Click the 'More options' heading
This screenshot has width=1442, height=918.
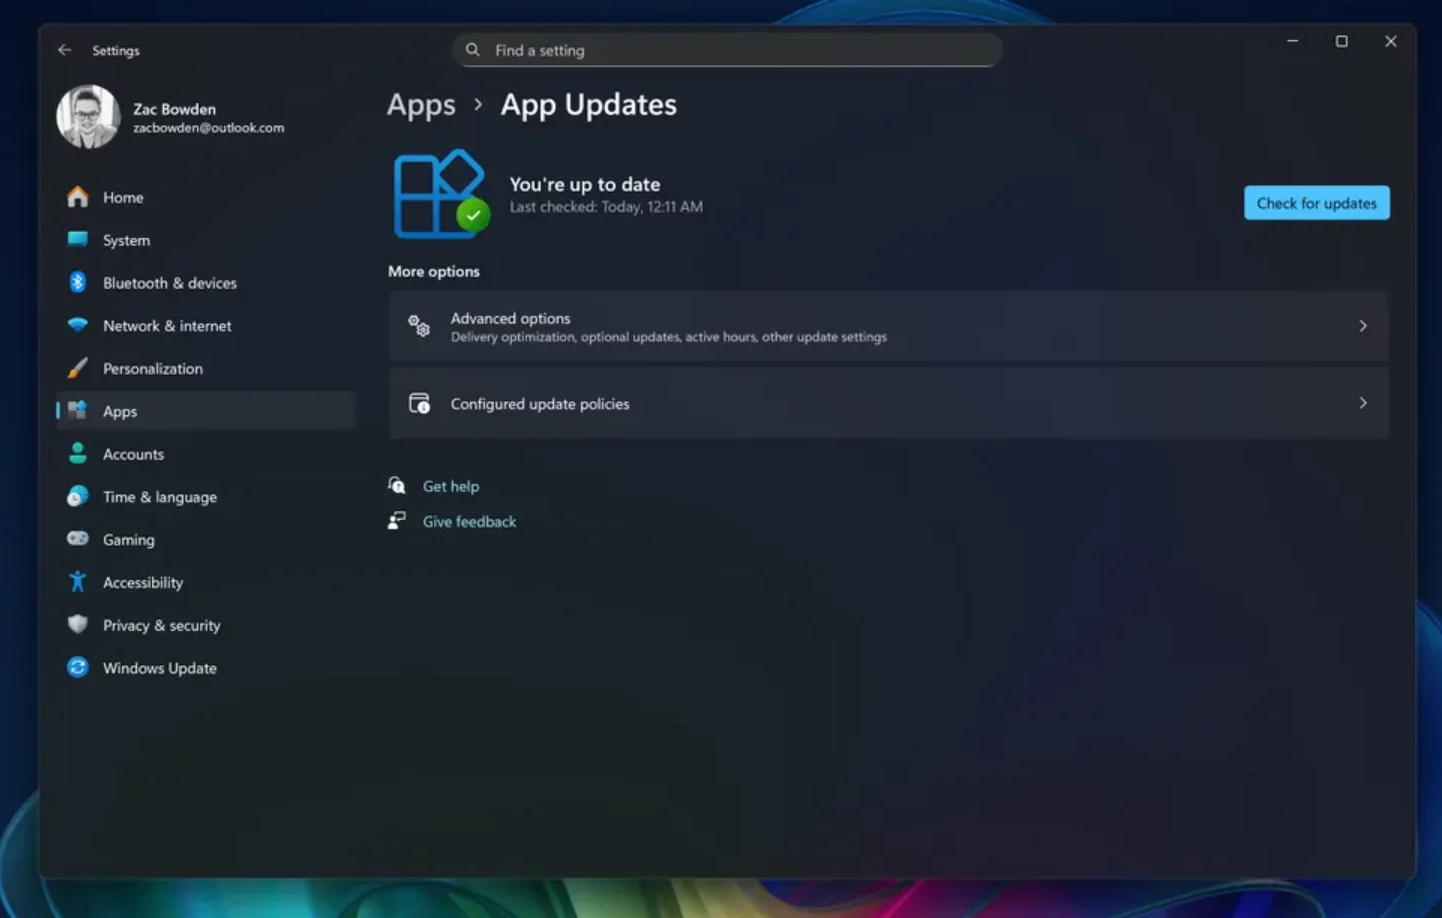pos(434,271)
